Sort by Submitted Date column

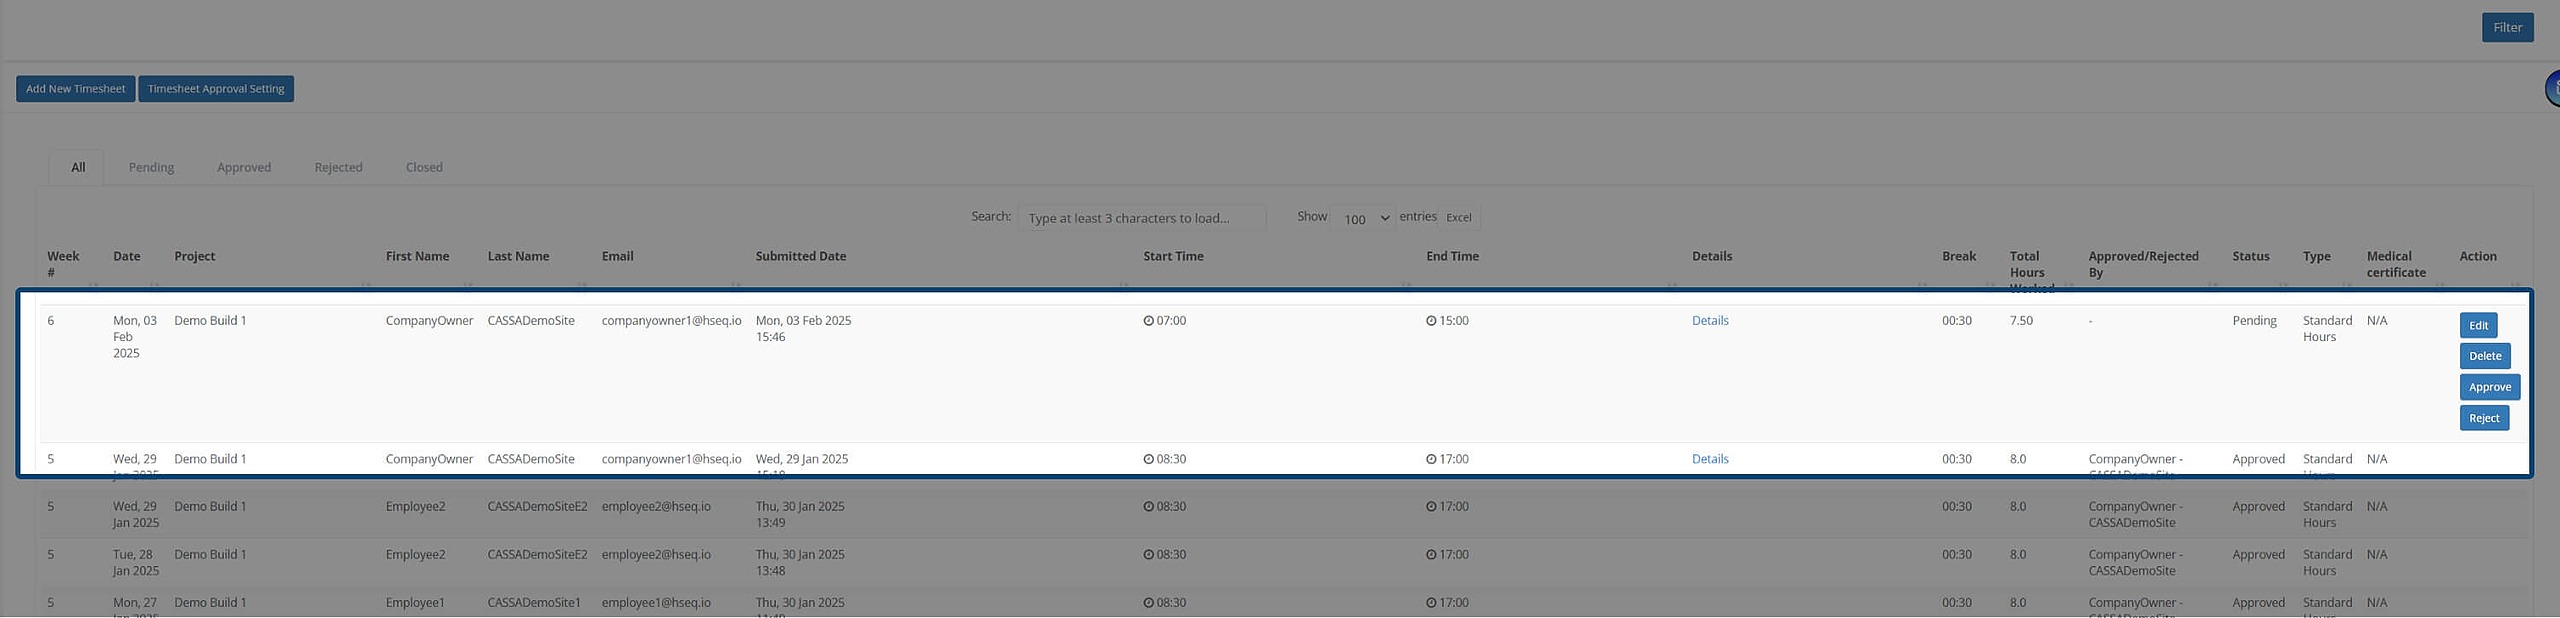801,256
